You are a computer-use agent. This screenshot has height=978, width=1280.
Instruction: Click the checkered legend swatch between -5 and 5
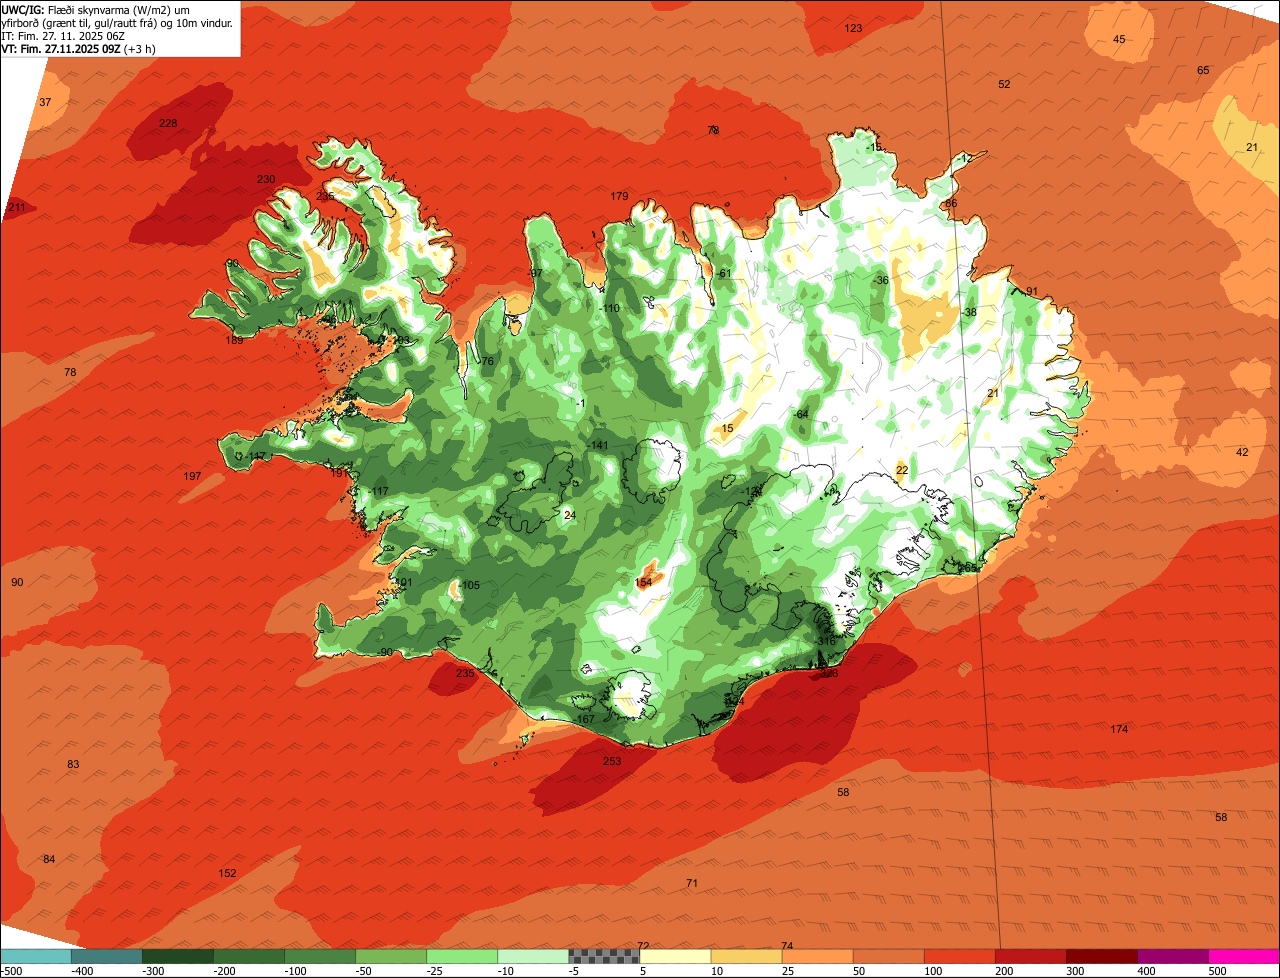(604, 956)
